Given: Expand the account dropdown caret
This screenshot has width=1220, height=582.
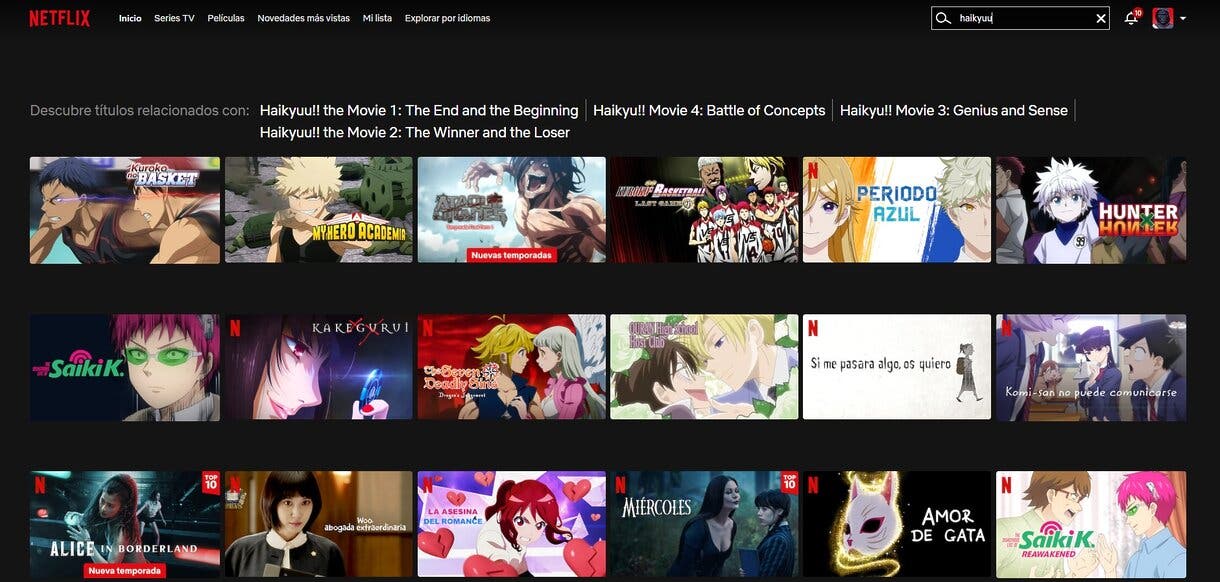Looking at the screenshot, I should point(1183,18).
